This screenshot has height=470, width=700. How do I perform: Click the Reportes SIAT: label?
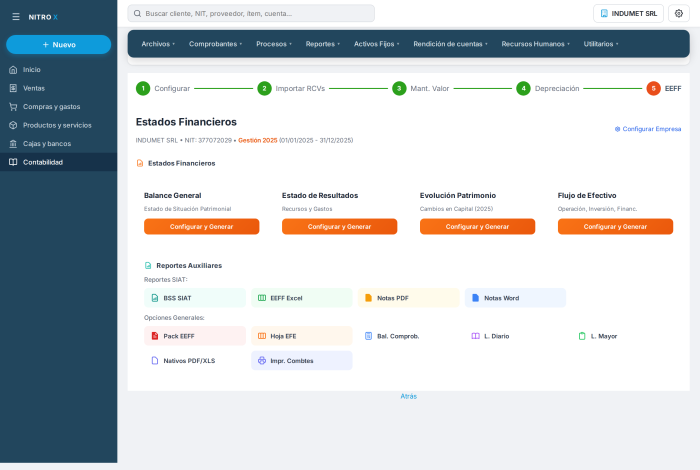click(166, 280)
